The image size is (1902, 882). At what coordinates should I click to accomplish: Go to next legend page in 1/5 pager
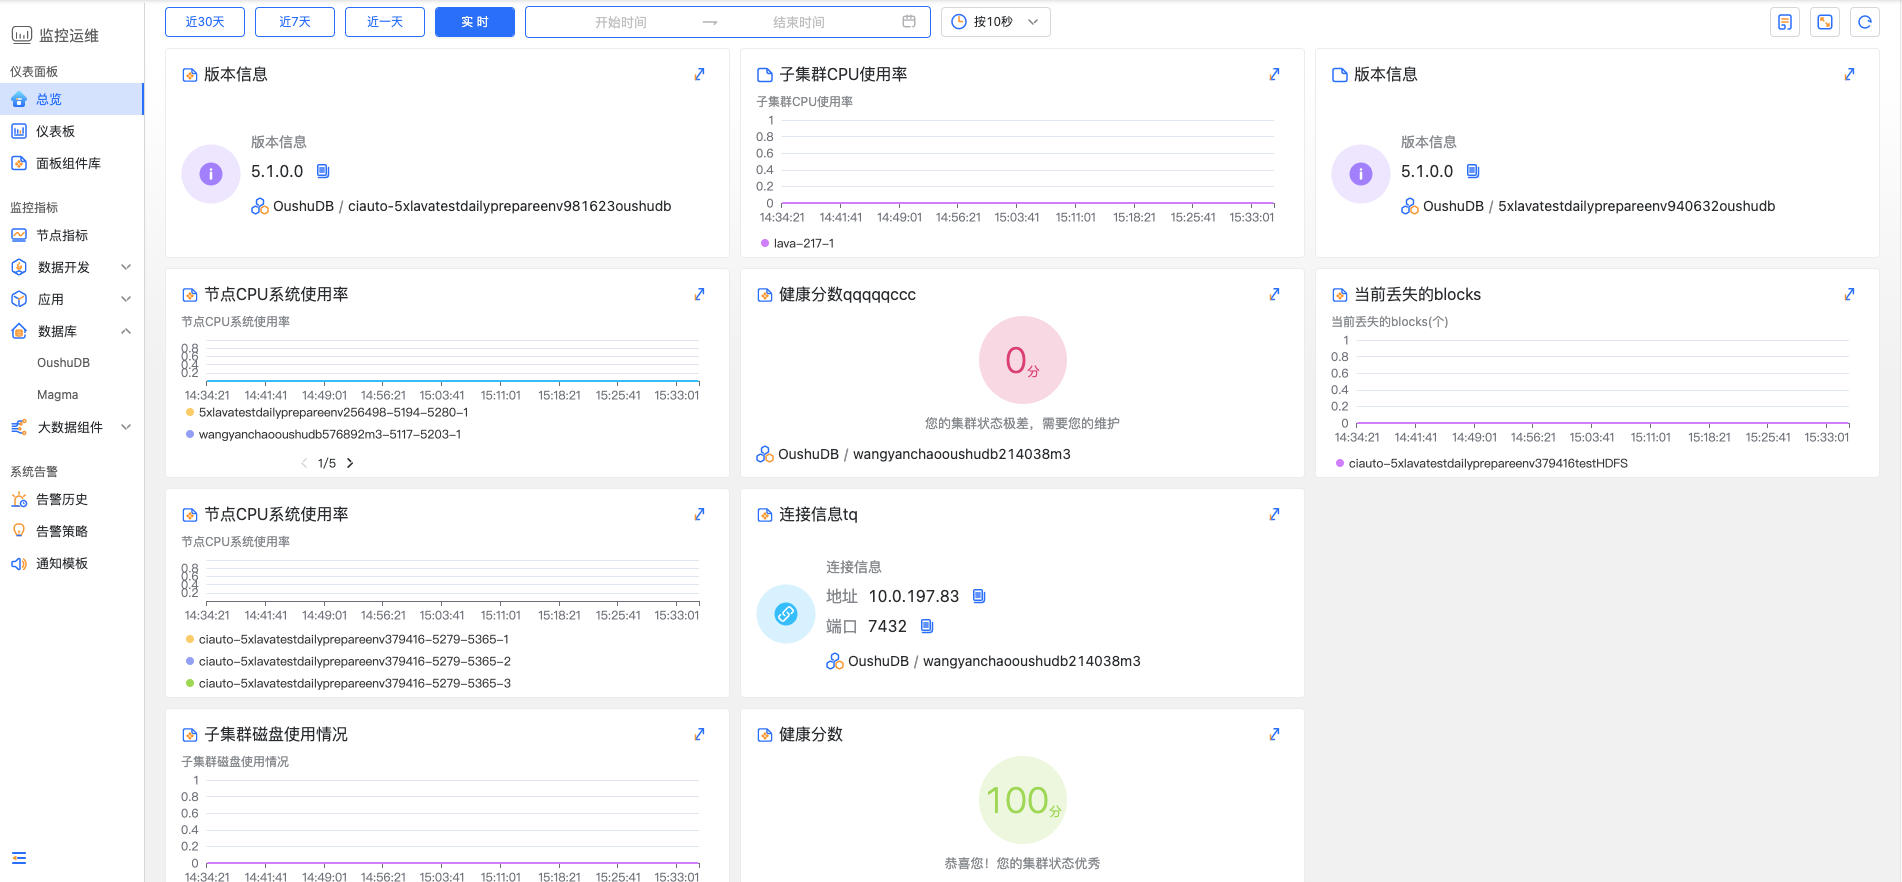click(350, 463)
